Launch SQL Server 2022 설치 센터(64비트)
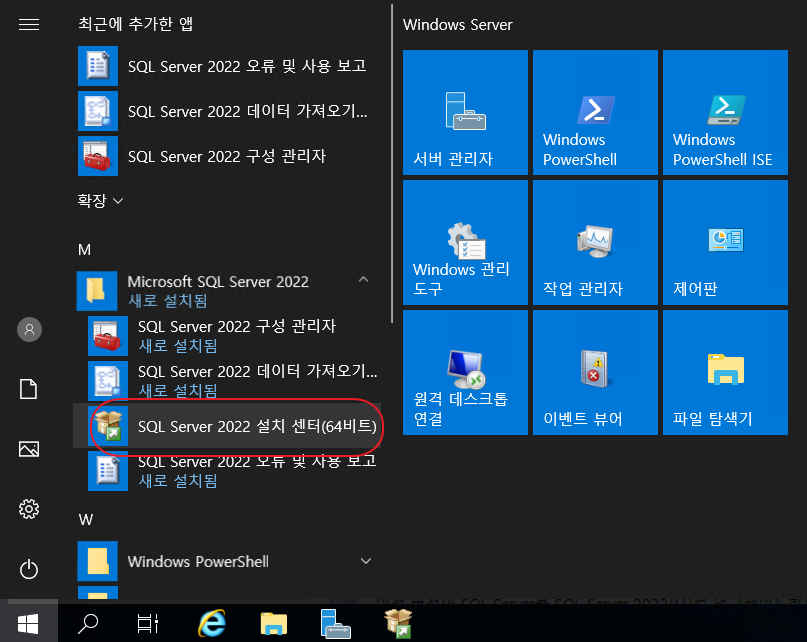 tap(229, 426)
